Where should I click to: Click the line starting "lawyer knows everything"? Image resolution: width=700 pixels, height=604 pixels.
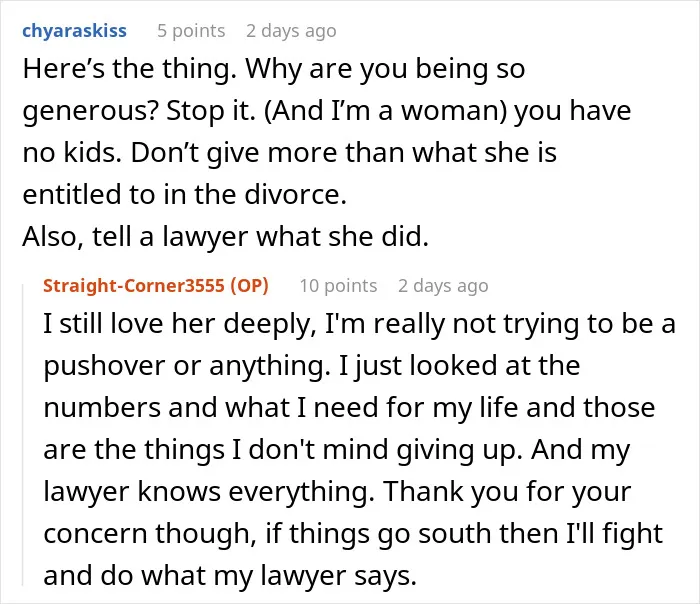pos(337,492)
